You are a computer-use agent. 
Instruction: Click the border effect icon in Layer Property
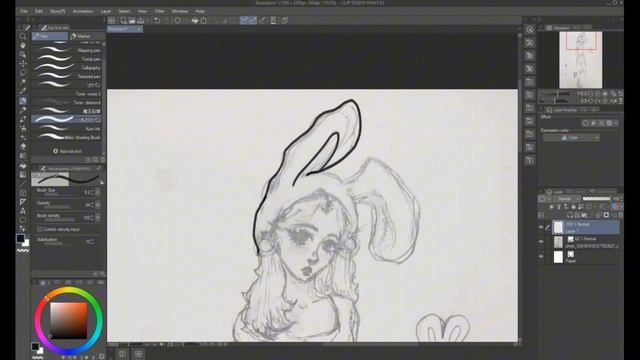point(586,123)
